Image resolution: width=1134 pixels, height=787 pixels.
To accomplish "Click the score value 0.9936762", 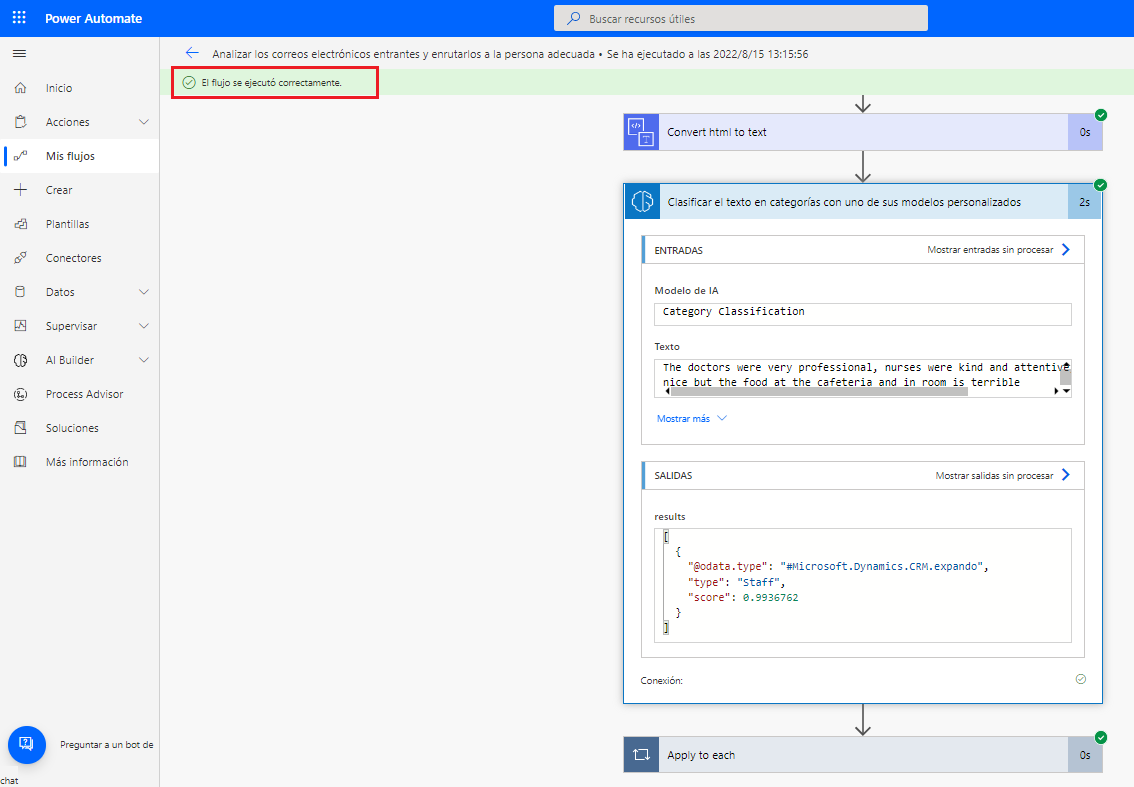I will click(770, 597).
